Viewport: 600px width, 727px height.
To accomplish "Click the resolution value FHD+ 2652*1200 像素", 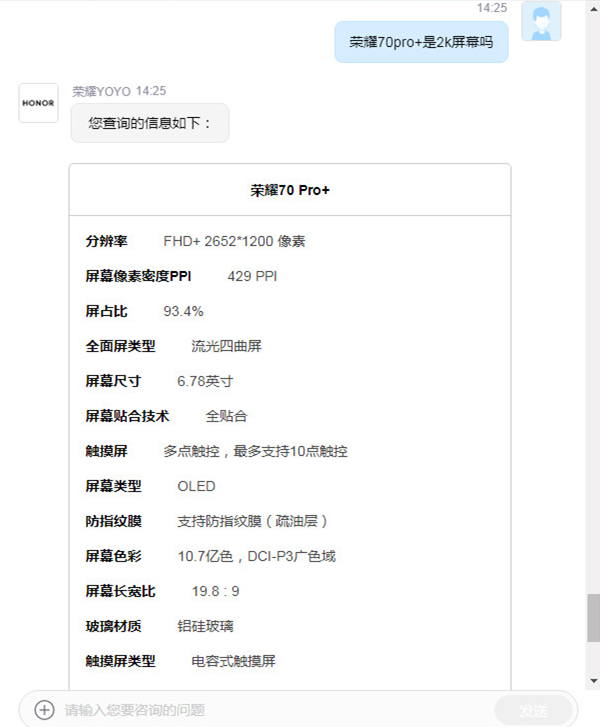I will click(x=234, y=241).
